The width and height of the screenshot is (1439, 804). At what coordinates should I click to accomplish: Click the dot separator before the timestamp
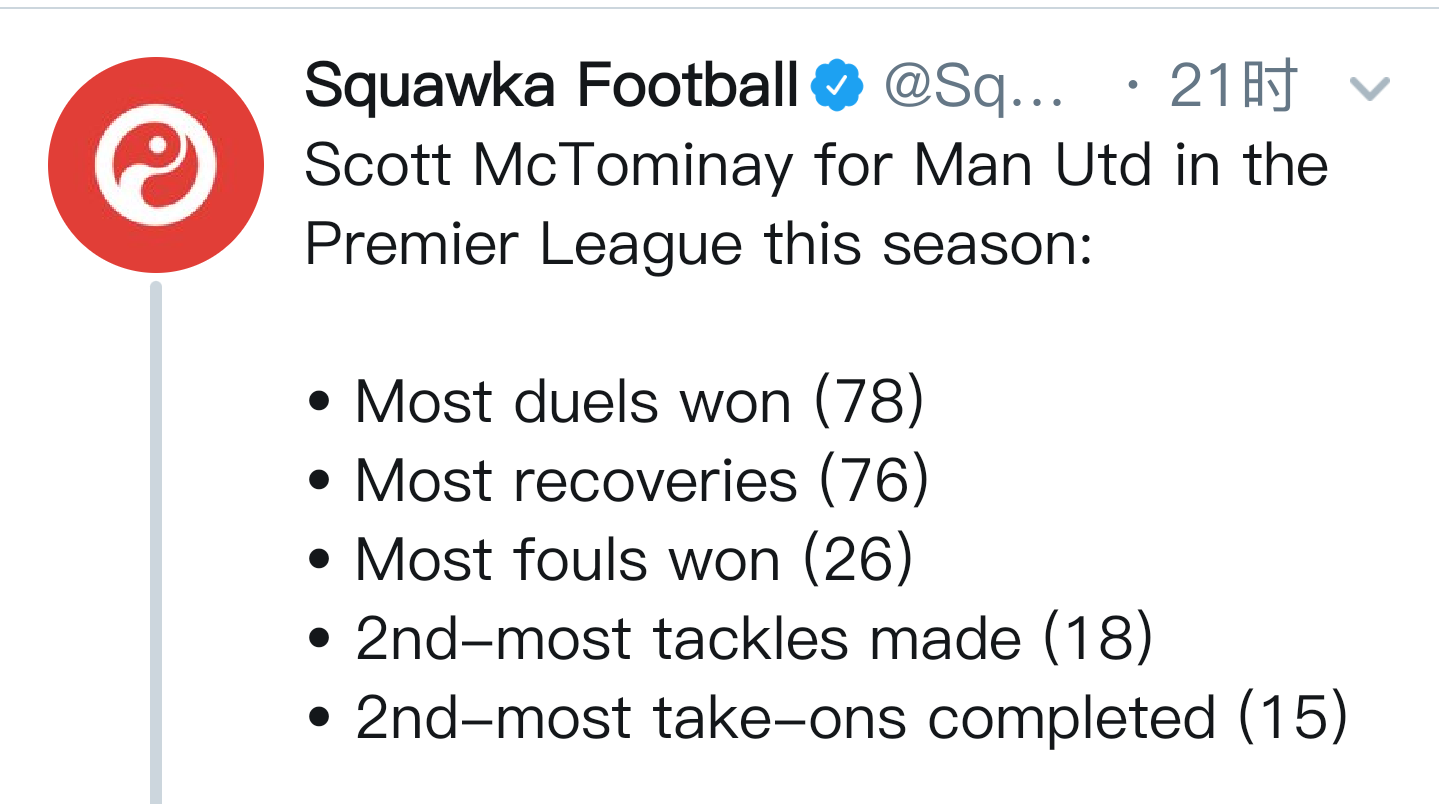click(1131, 87)
